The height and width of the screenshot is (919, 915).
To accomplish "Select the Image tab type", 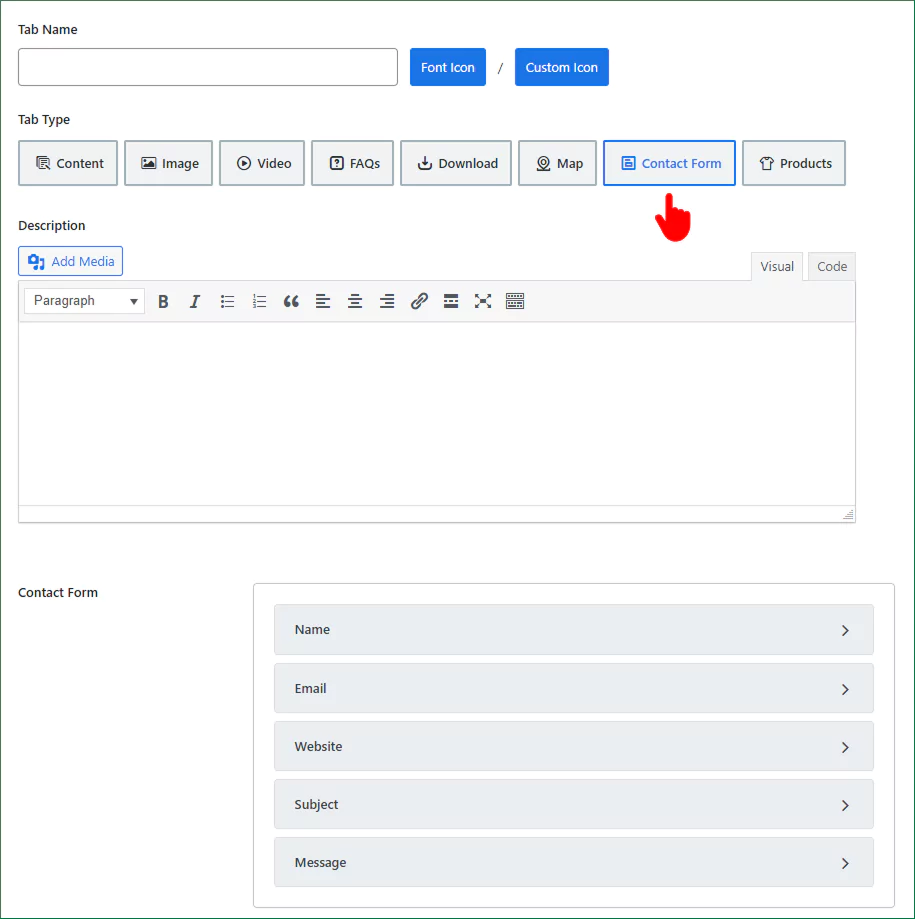I will tap(168, 163).
